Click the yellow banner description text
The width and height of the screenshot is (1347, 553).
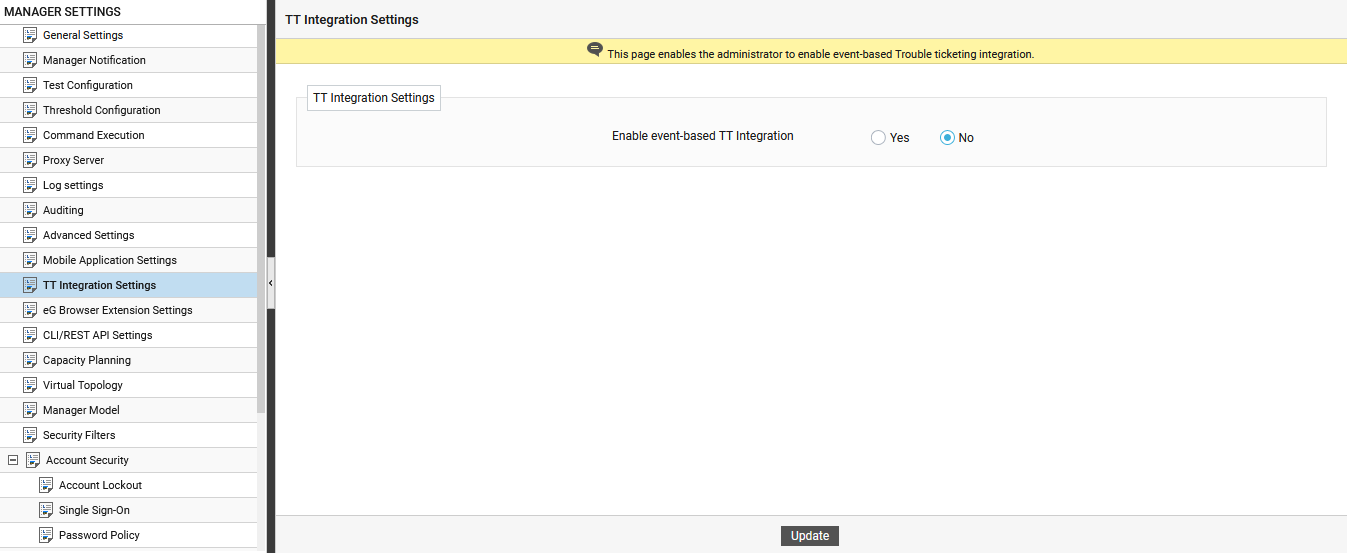821,54
